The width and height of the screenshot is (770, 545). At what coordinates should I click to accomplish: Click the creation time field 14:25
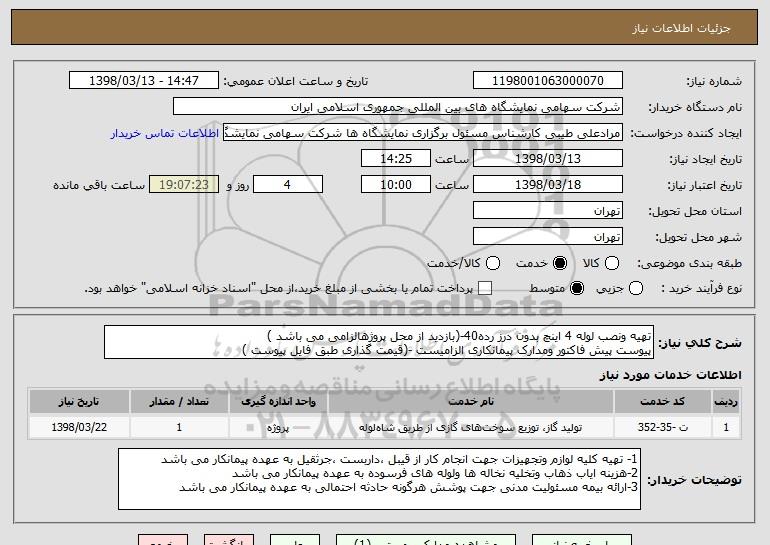pyautogui.click(x=396, y=159)
